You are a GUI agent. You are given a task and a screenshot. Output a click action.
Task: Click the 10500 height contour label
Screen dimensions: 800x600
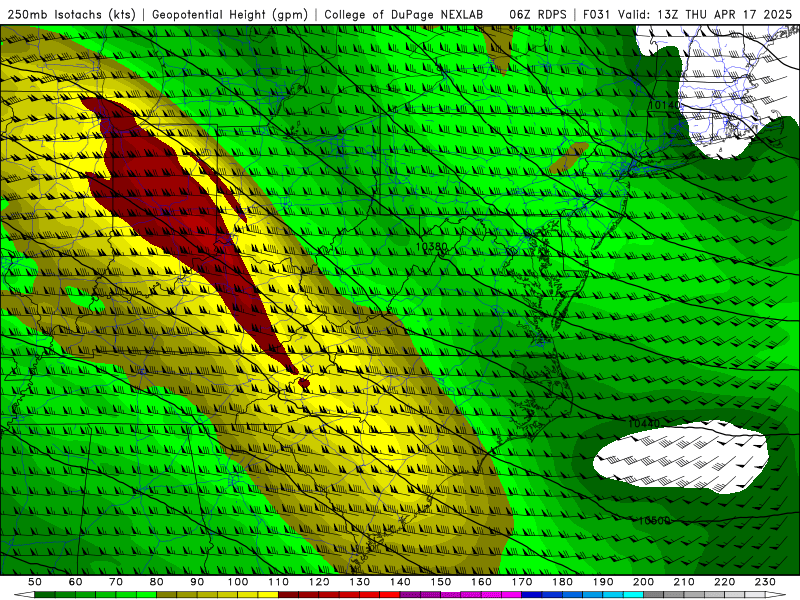pos(654,520)
